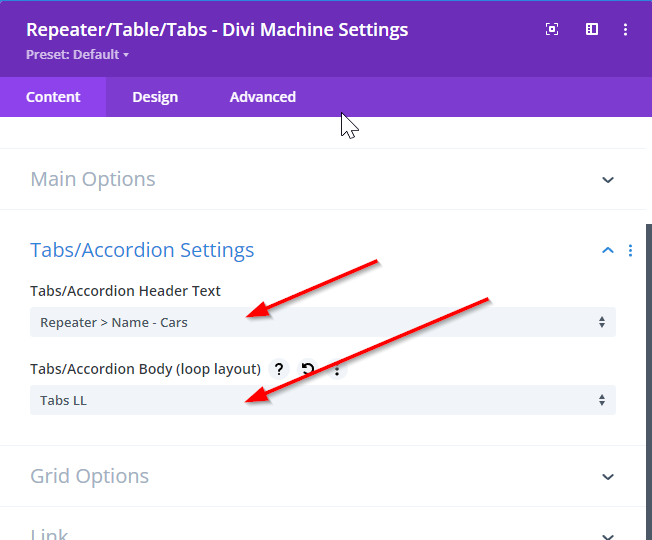
Task: Reset the Tabs/Accordion Body field
Action: pos(308,370)
